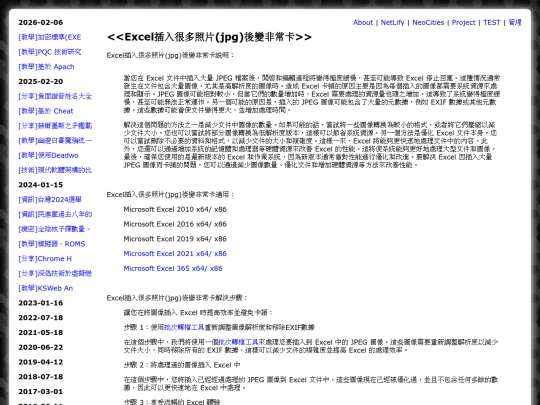The width and height of the screenshot is (540, 405).
Task: Click the 步驟 3 heading text
Action: pos(172,402)
